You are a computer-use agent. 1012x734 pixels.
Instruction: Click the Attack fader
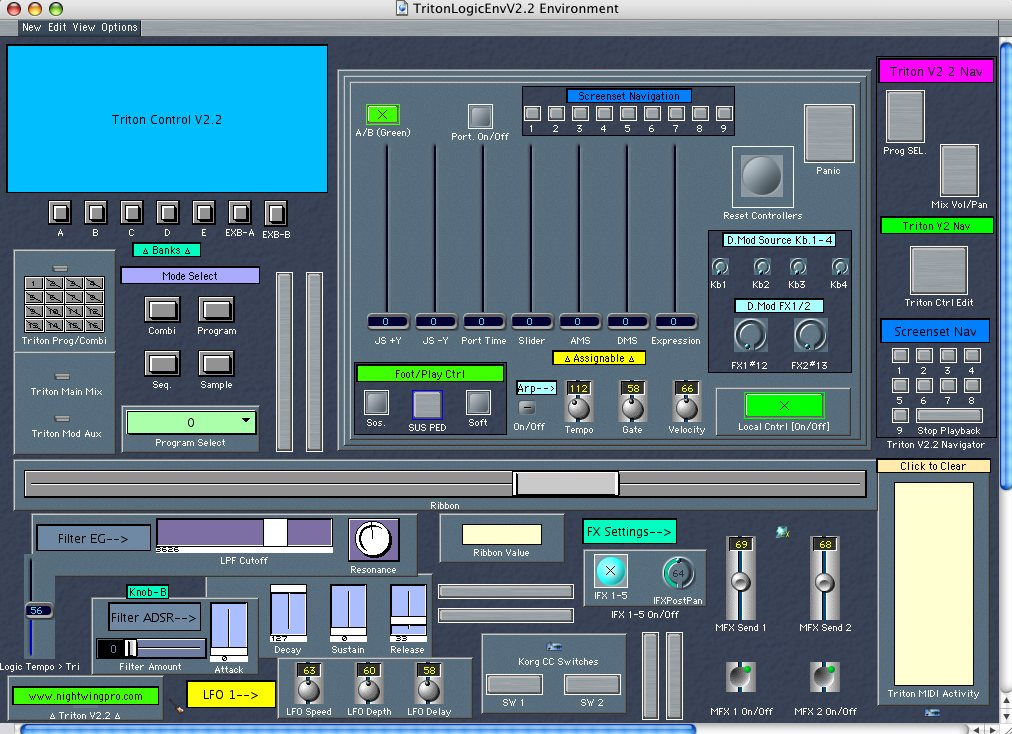229,633
